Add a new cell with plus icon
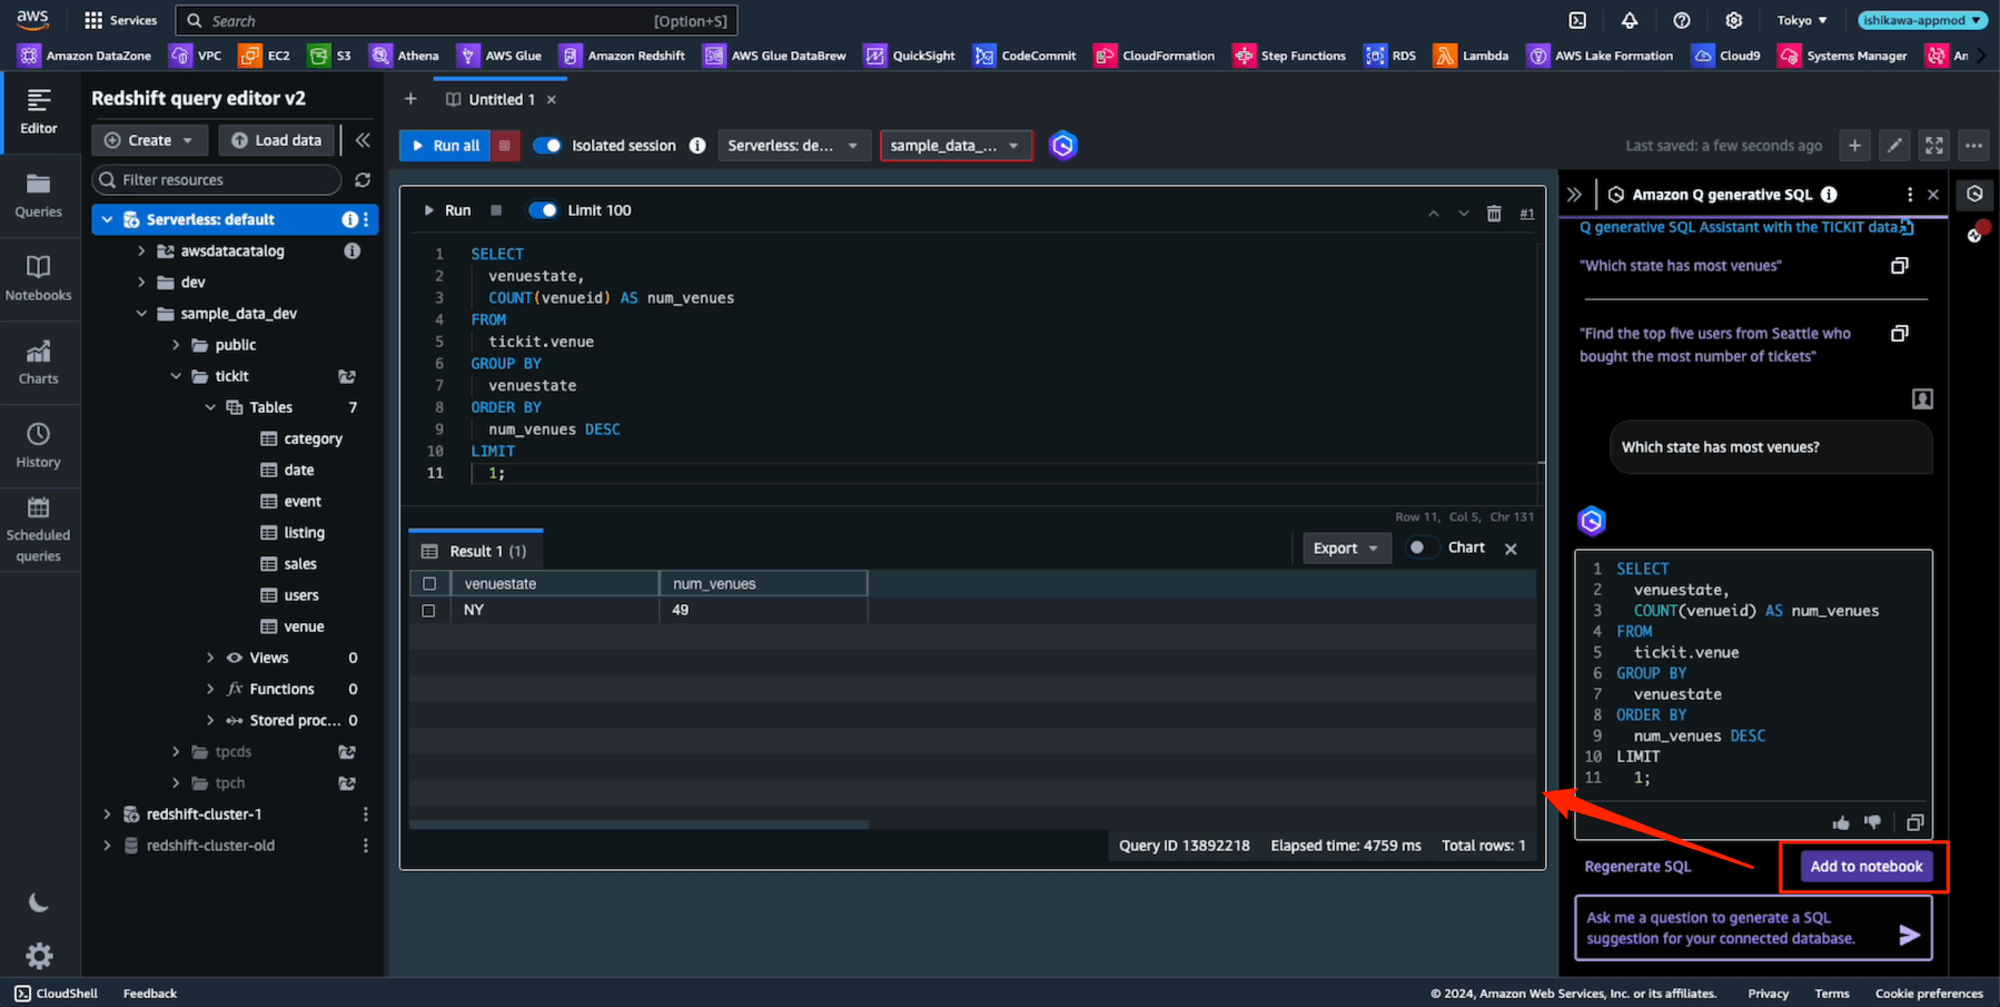The image size is (2000, 1007). coord(1854,146)
